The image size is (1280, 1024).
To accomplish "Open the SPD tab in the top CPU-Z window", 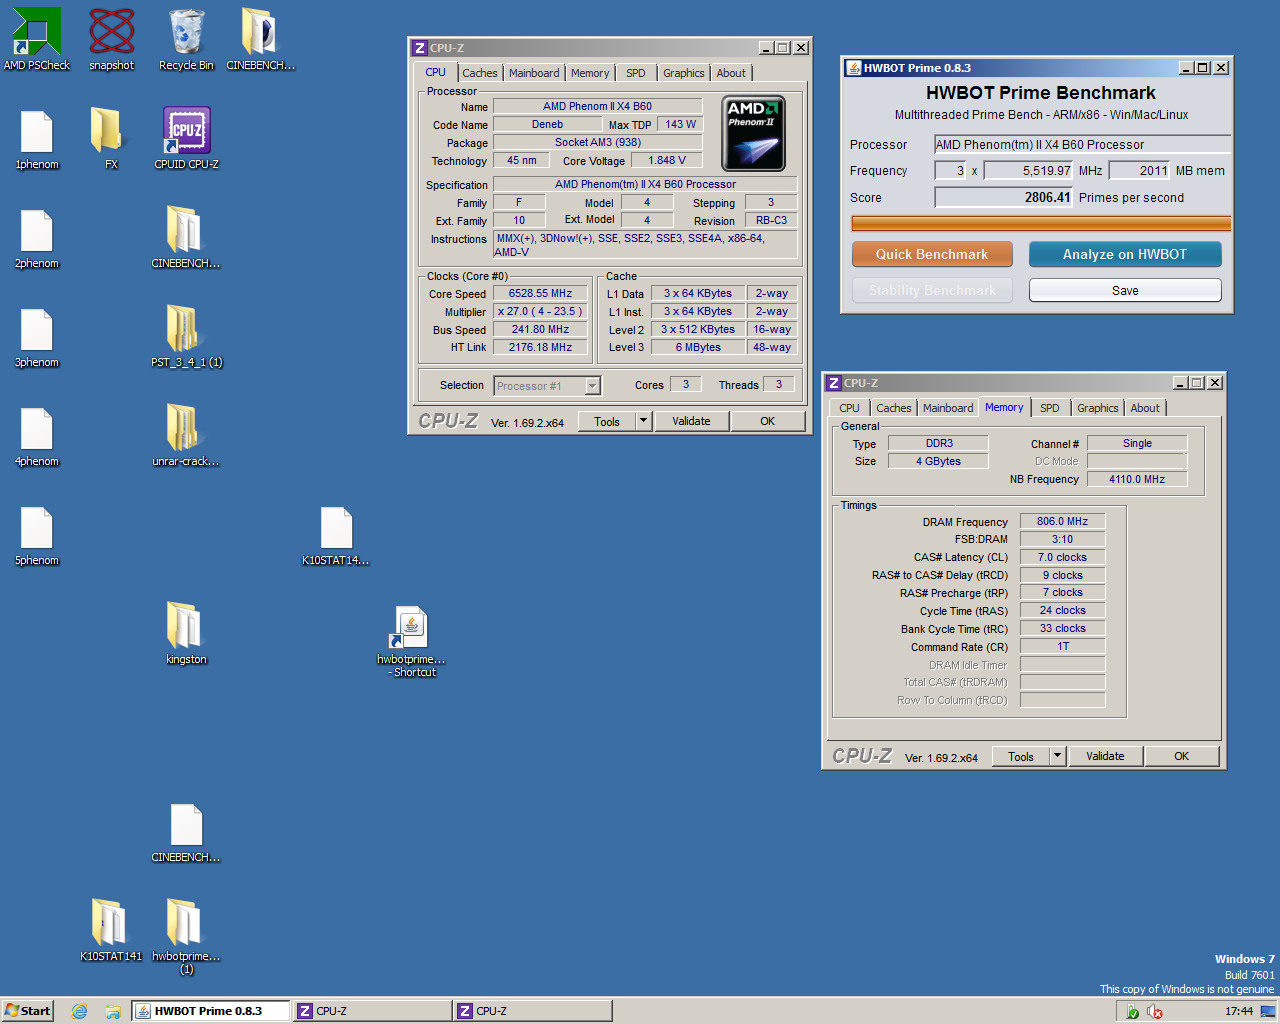I will [x=636, y=73].
